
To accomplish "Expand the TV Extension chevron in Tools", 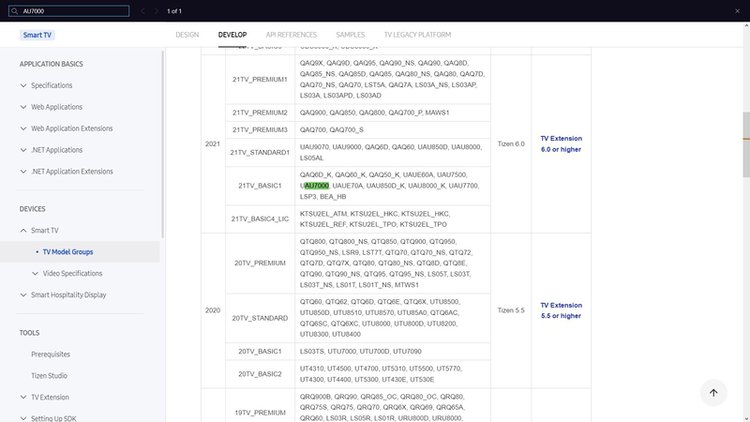I will coord(23,397).
